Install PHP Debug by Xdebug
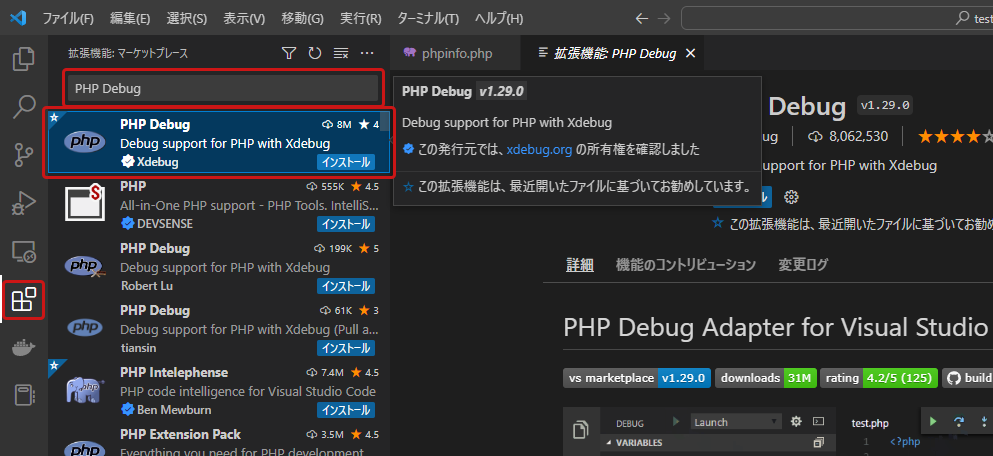993x456 pixels. (x=346, y=162)
